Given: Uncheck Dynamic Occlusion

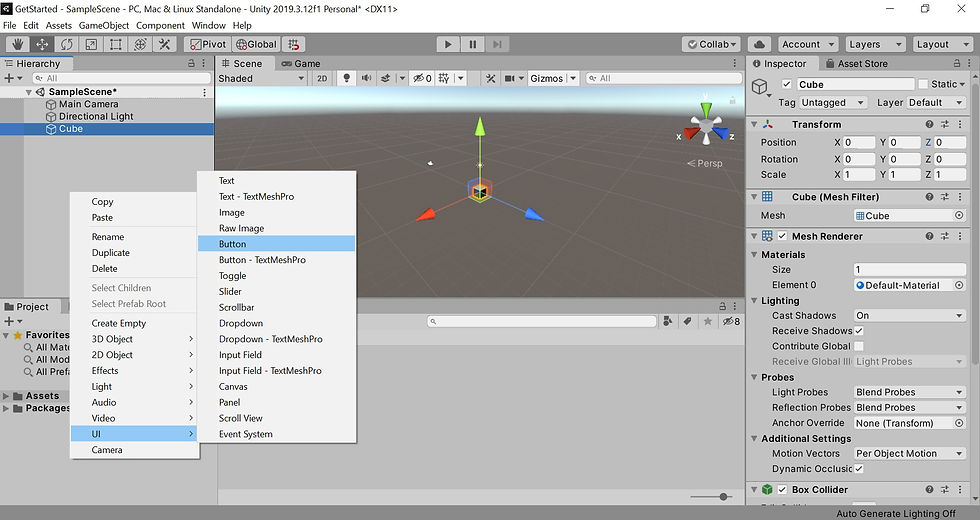Looking at the screenshot, I should [x=859, y=469].
